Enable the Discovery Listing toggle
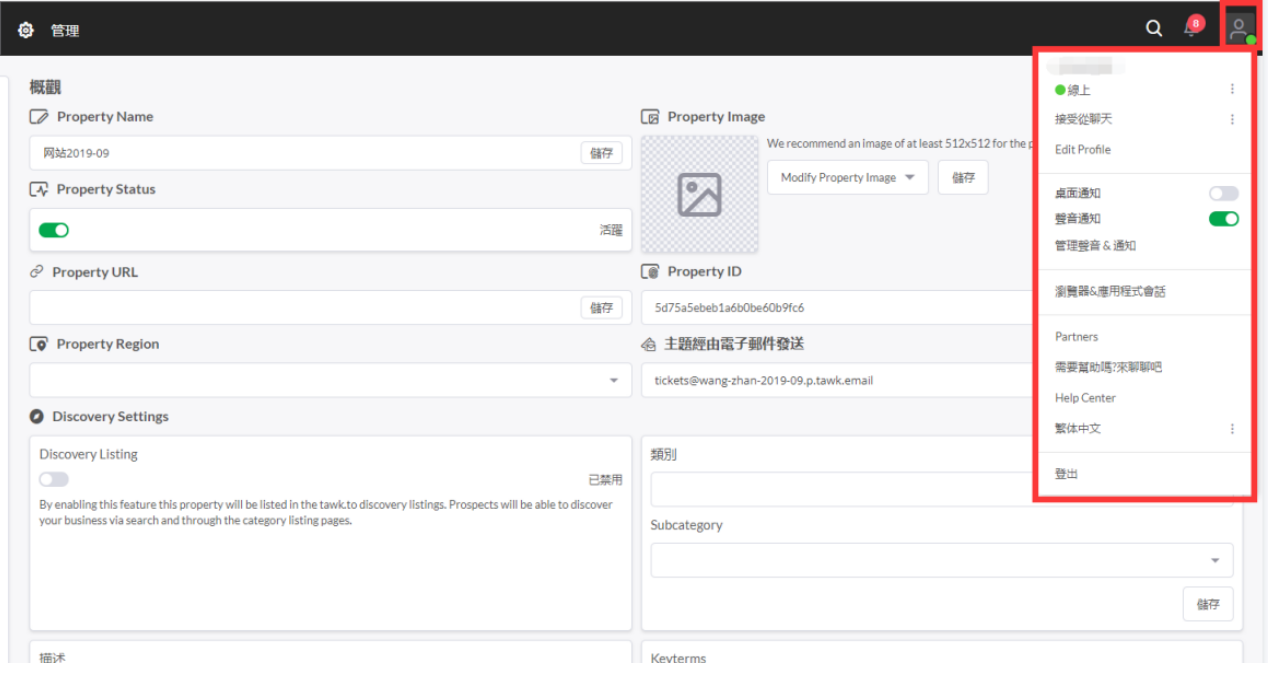This screenshot has height=679, width=1270. (x=54, y=480)
